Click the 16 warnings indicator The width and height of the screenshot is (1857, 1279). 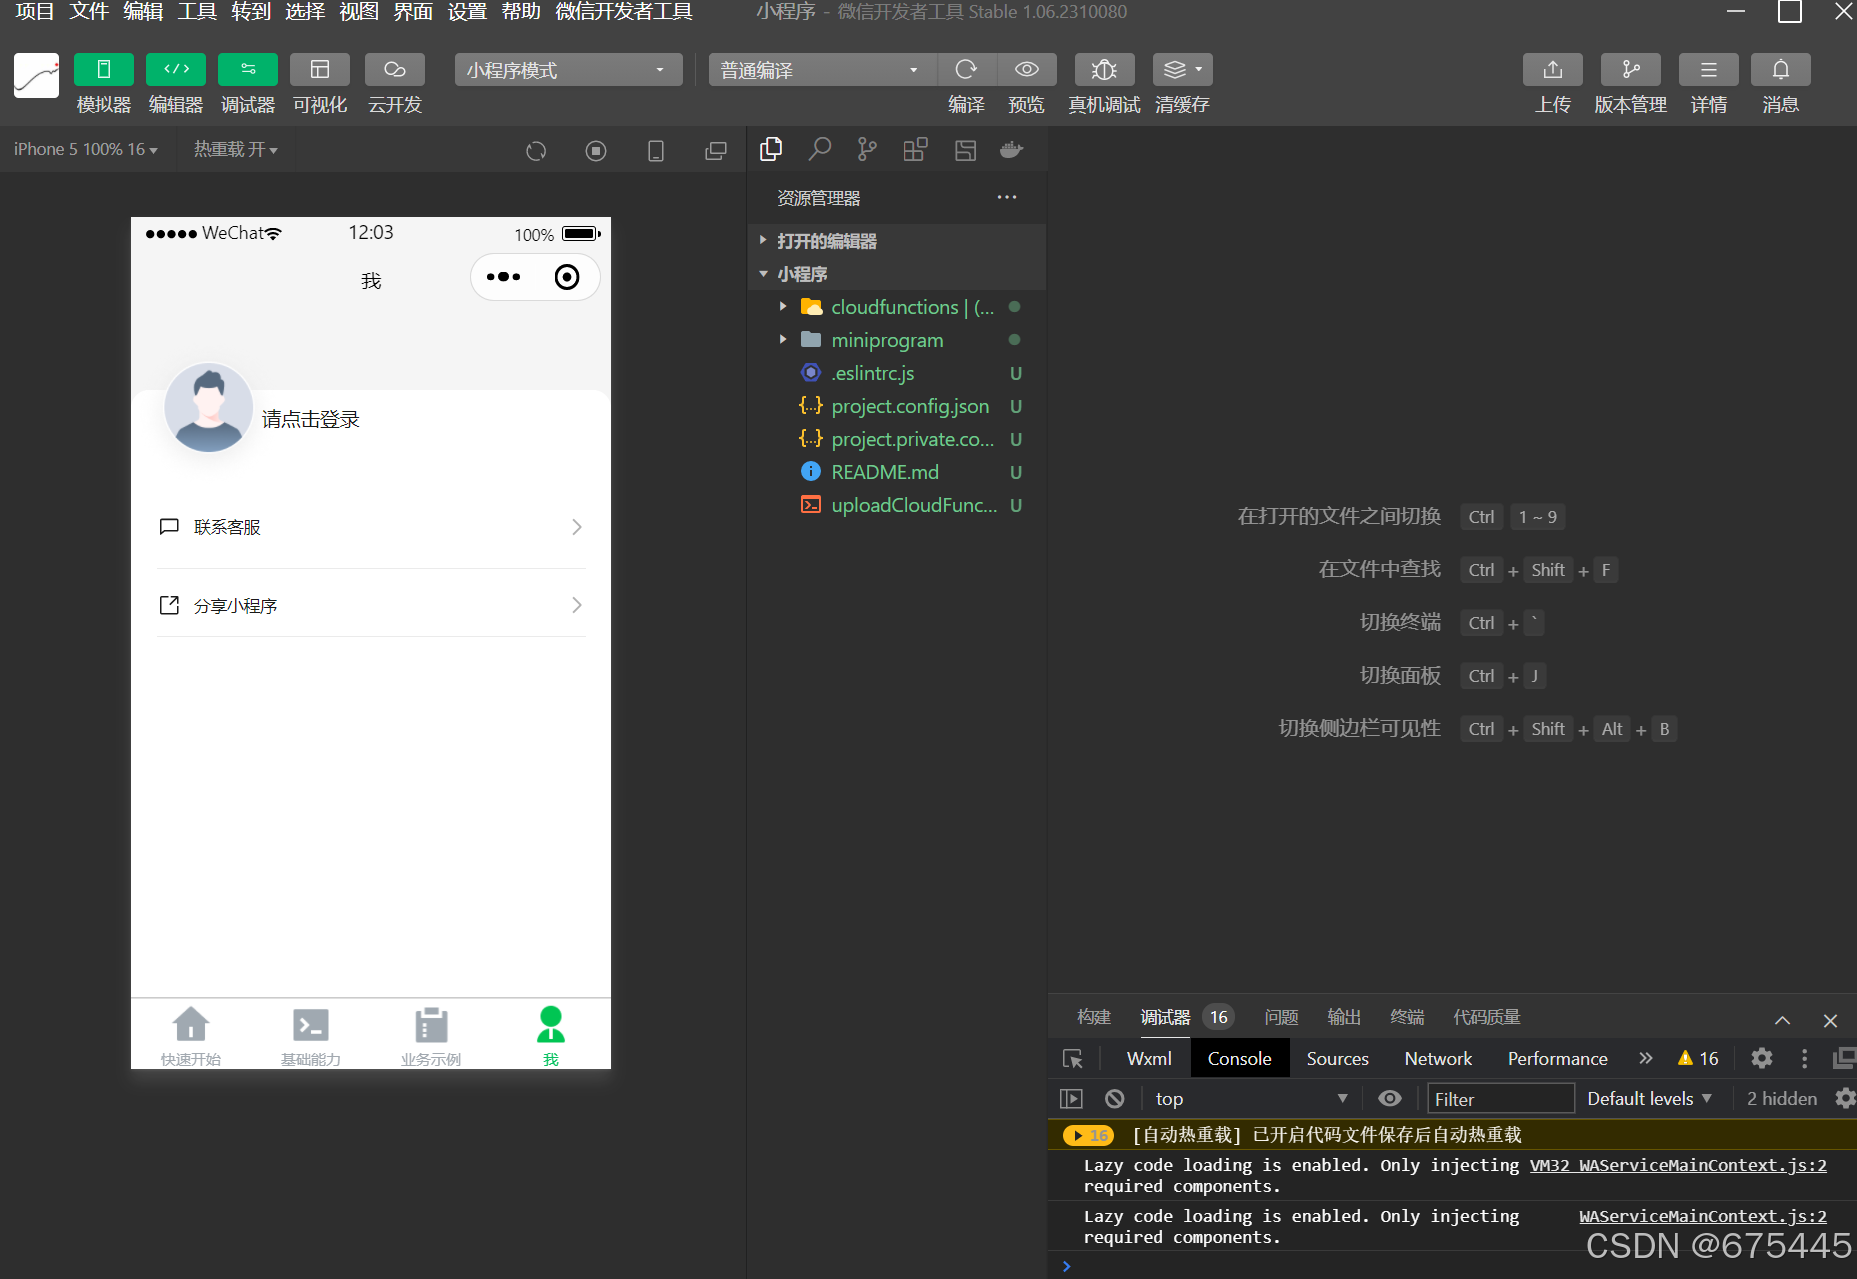[1698, 1058]
